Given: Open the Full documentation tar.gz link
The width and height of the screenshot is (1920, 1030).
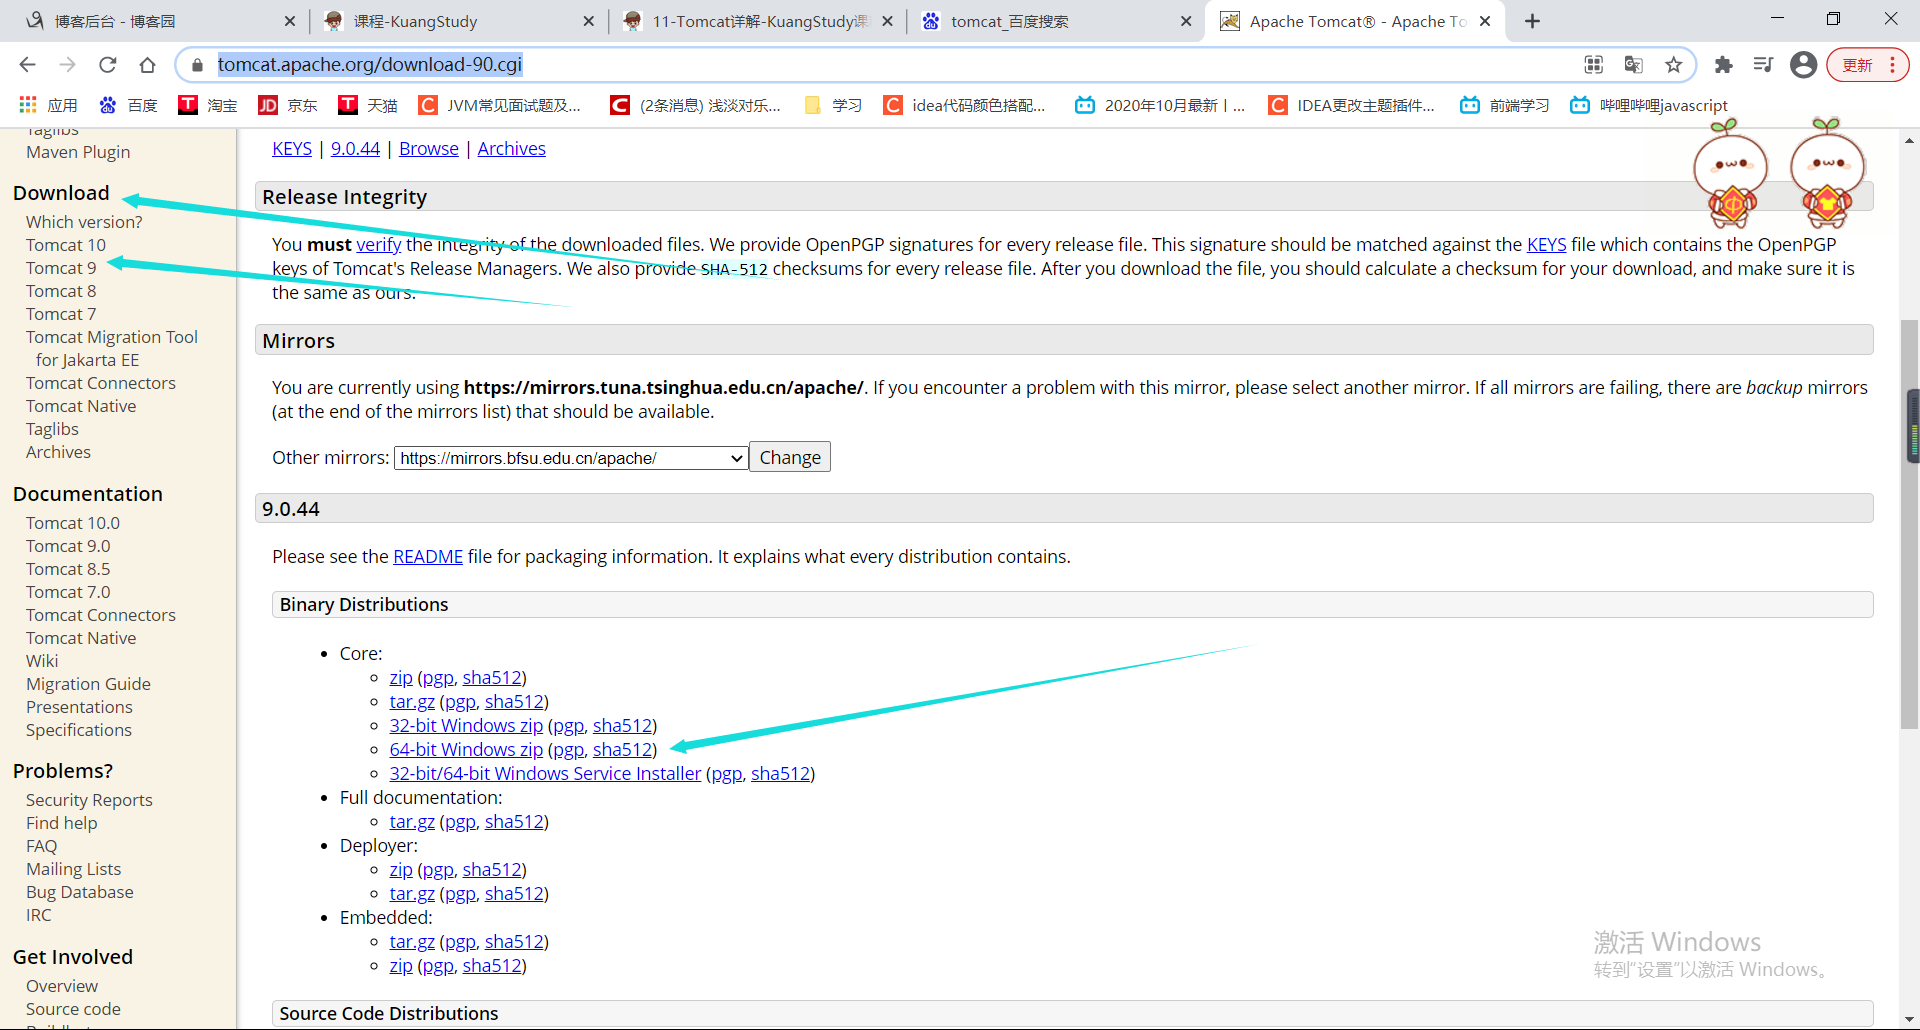Looking at the screenshot, I should tap(412, 822).
